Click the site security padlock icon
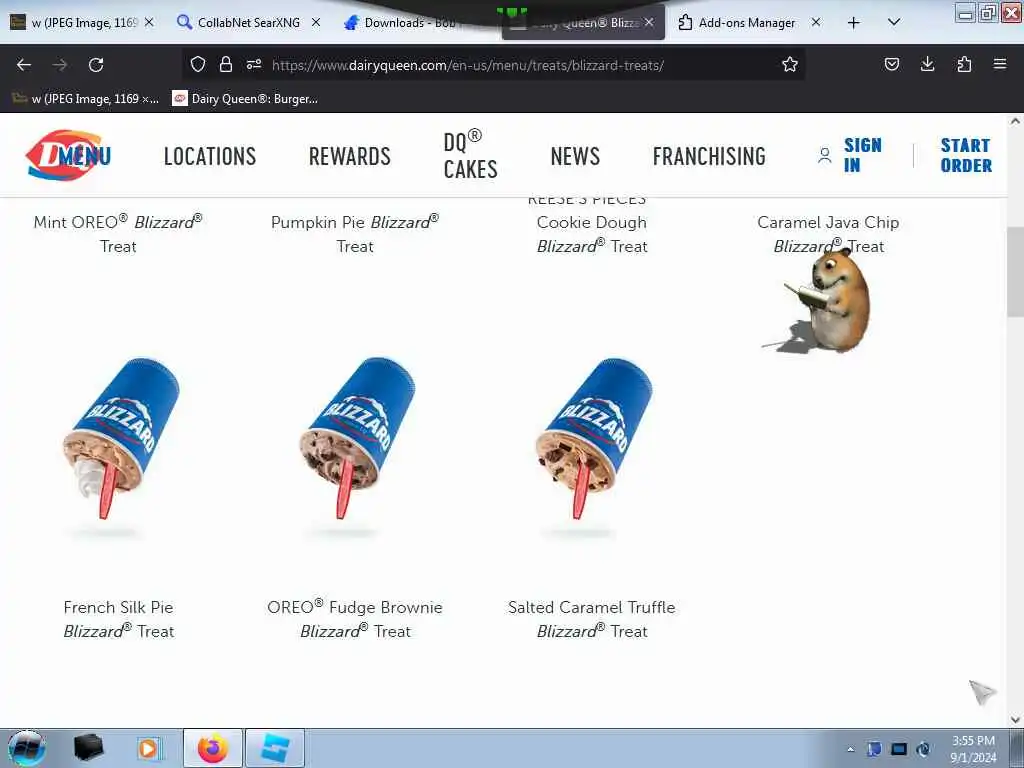Image resolution: width=1024 pixels, height=768 pixels. pos(226,64)
